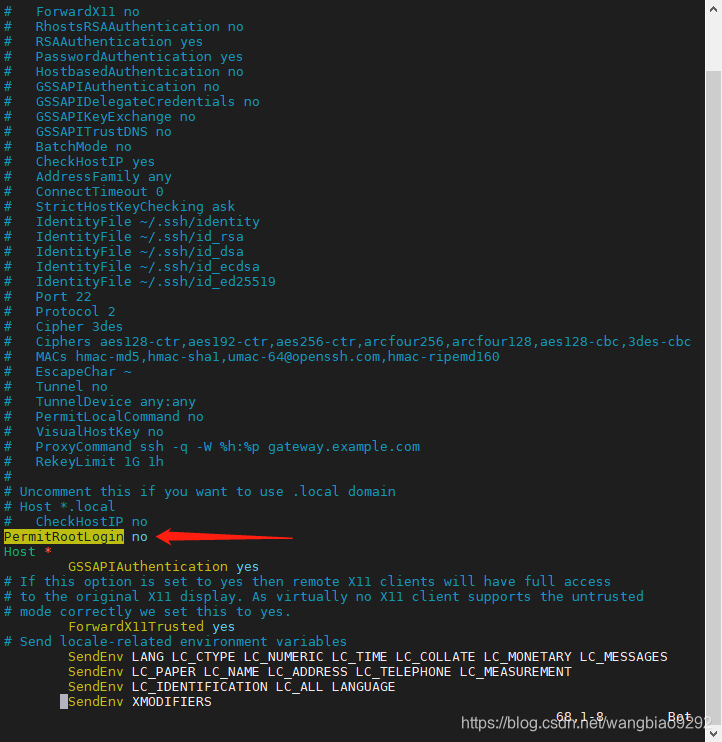This screenshot has width=722, height=742.
Task: Click 'GSSAPIAuthentication yes' under Host
Action: [x=163, y=566]
